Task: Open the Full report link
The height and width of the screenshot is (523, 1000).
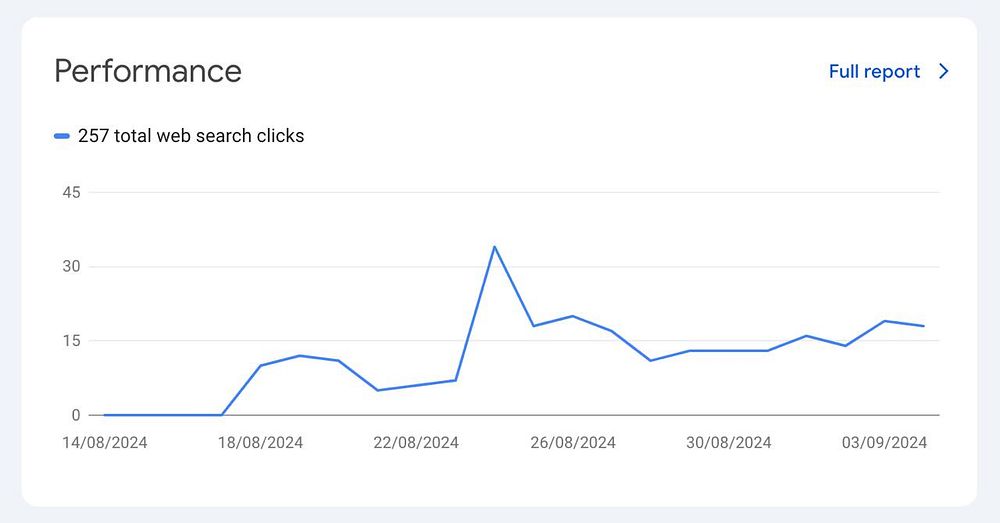Action: point(874,72)
